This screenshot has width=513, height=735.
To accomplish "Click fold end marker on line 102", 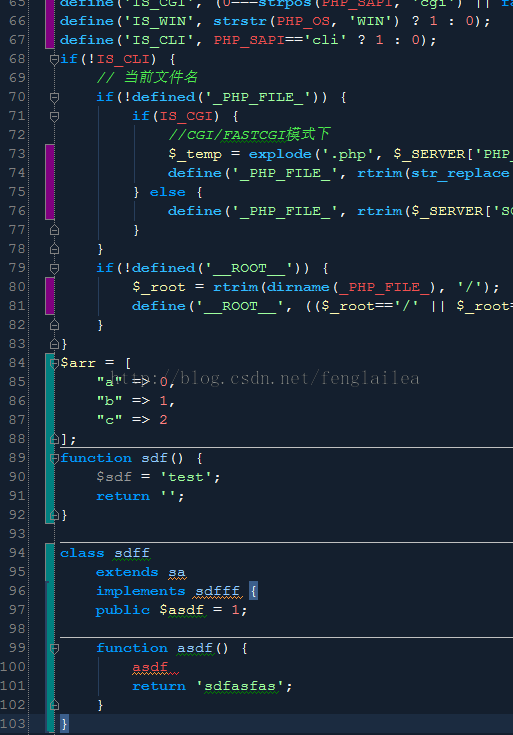I will click(x=54, y=705).
